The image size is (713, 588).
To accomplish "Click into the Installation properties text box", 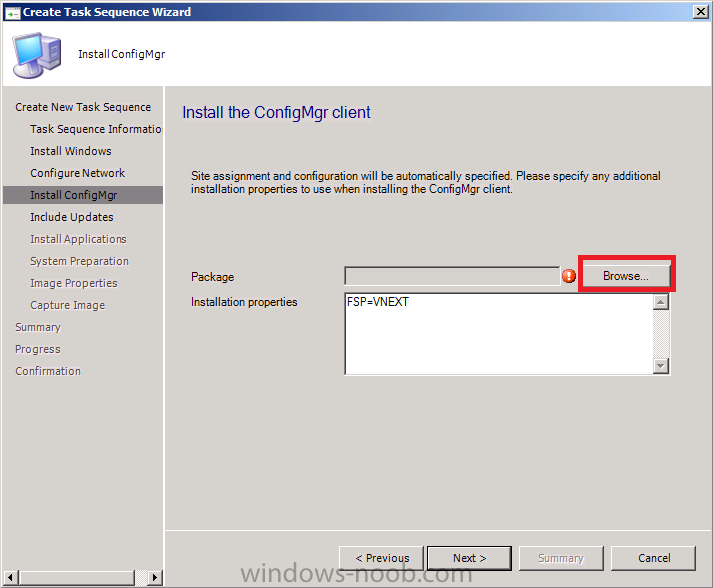I will pyautogui.click(x=499, y=334).
